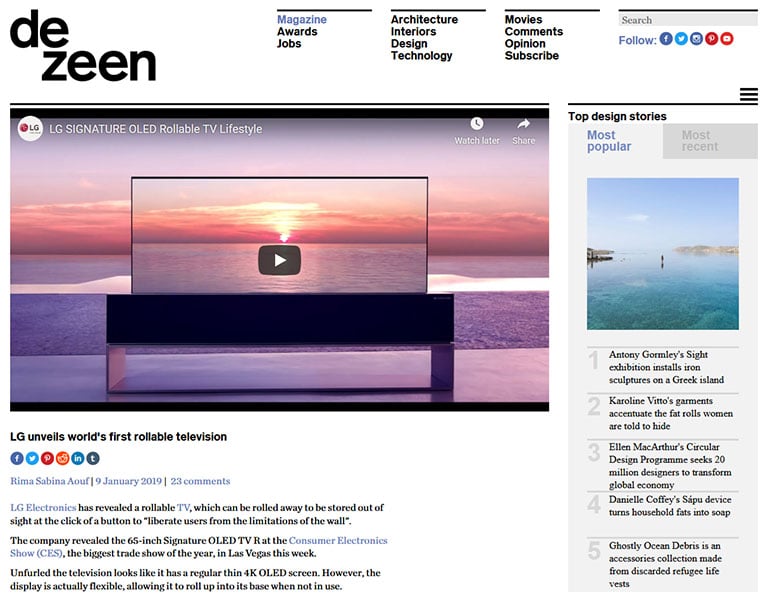Screen dimensions: 768x597
Task: Open the Opinion section
Action: pos(525,44)
